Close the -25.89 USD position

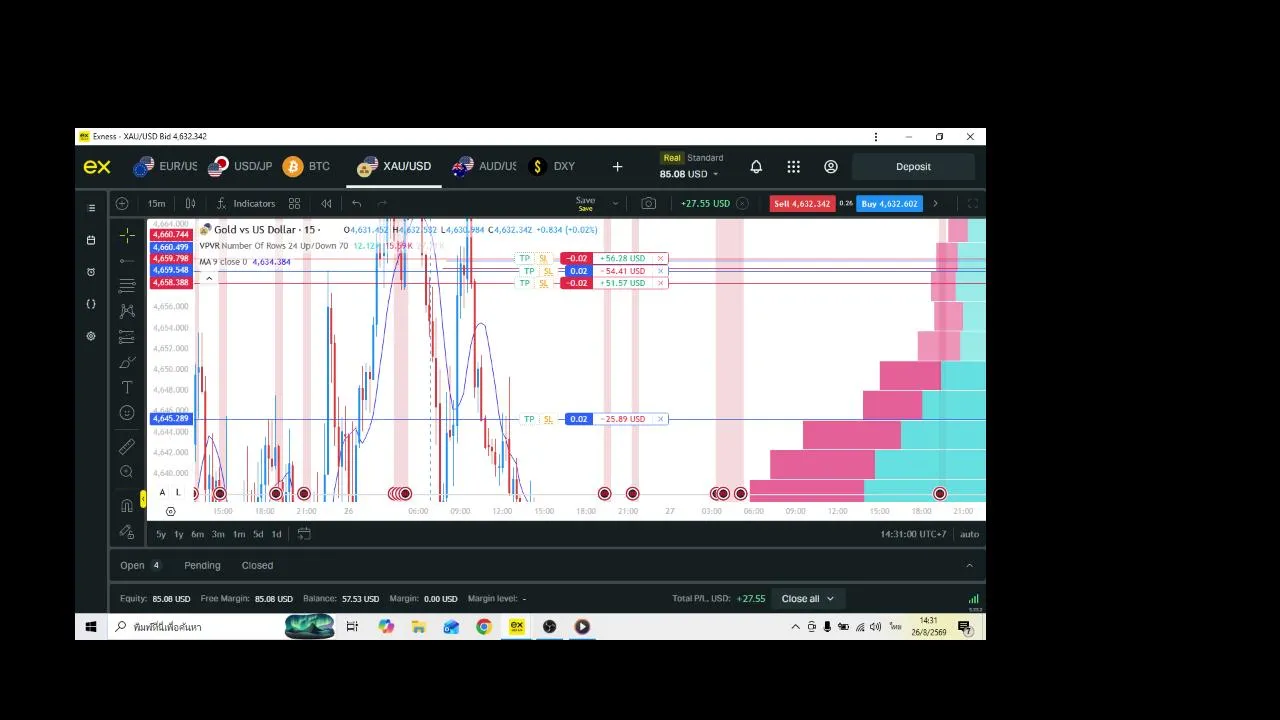pyautogui.click(x=660, y=419)
